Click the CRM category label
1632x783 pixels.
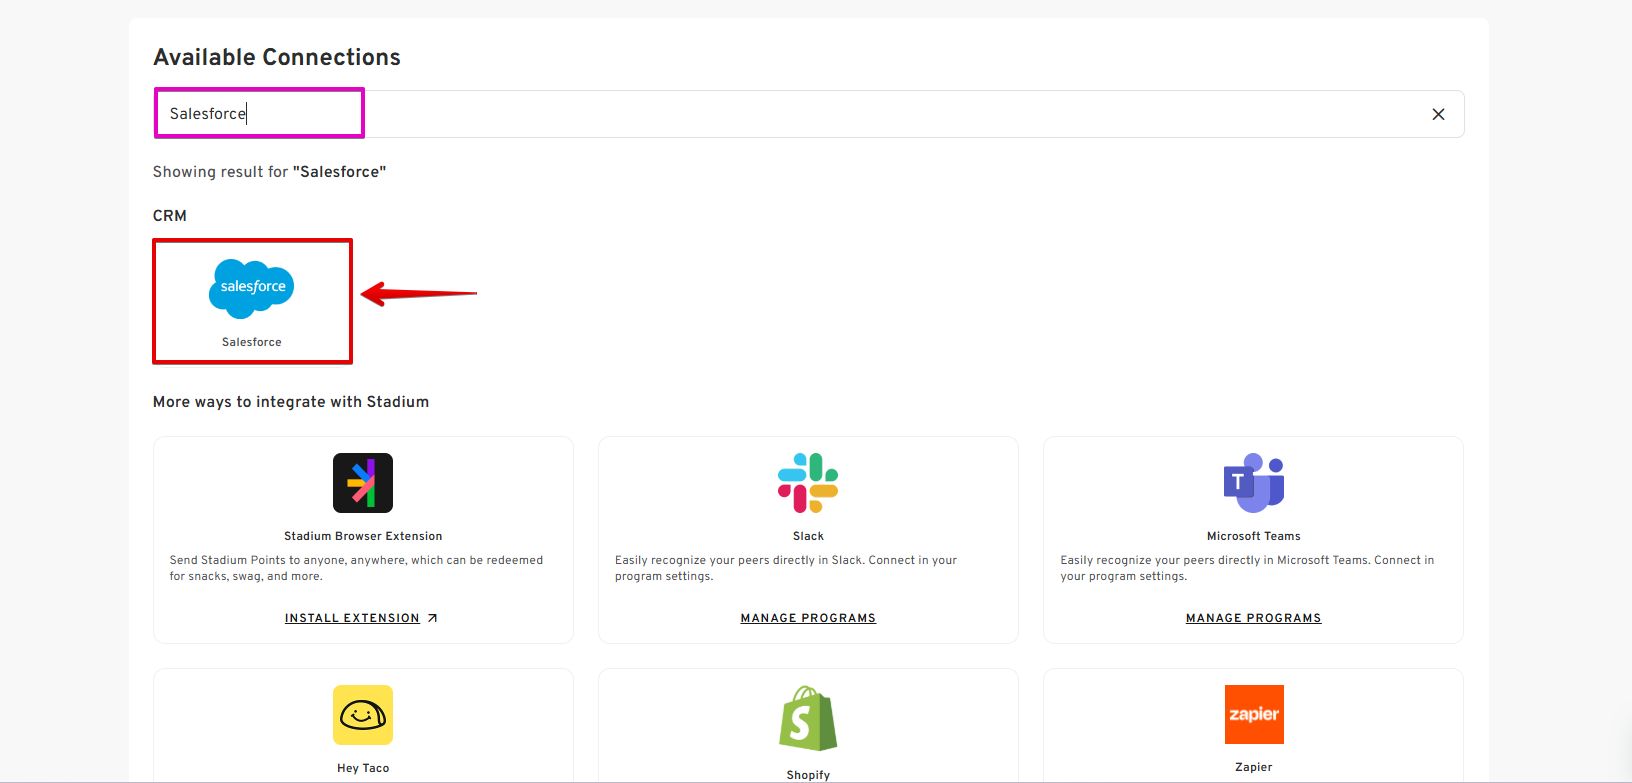pyautogui.click(x=170, y=216)
